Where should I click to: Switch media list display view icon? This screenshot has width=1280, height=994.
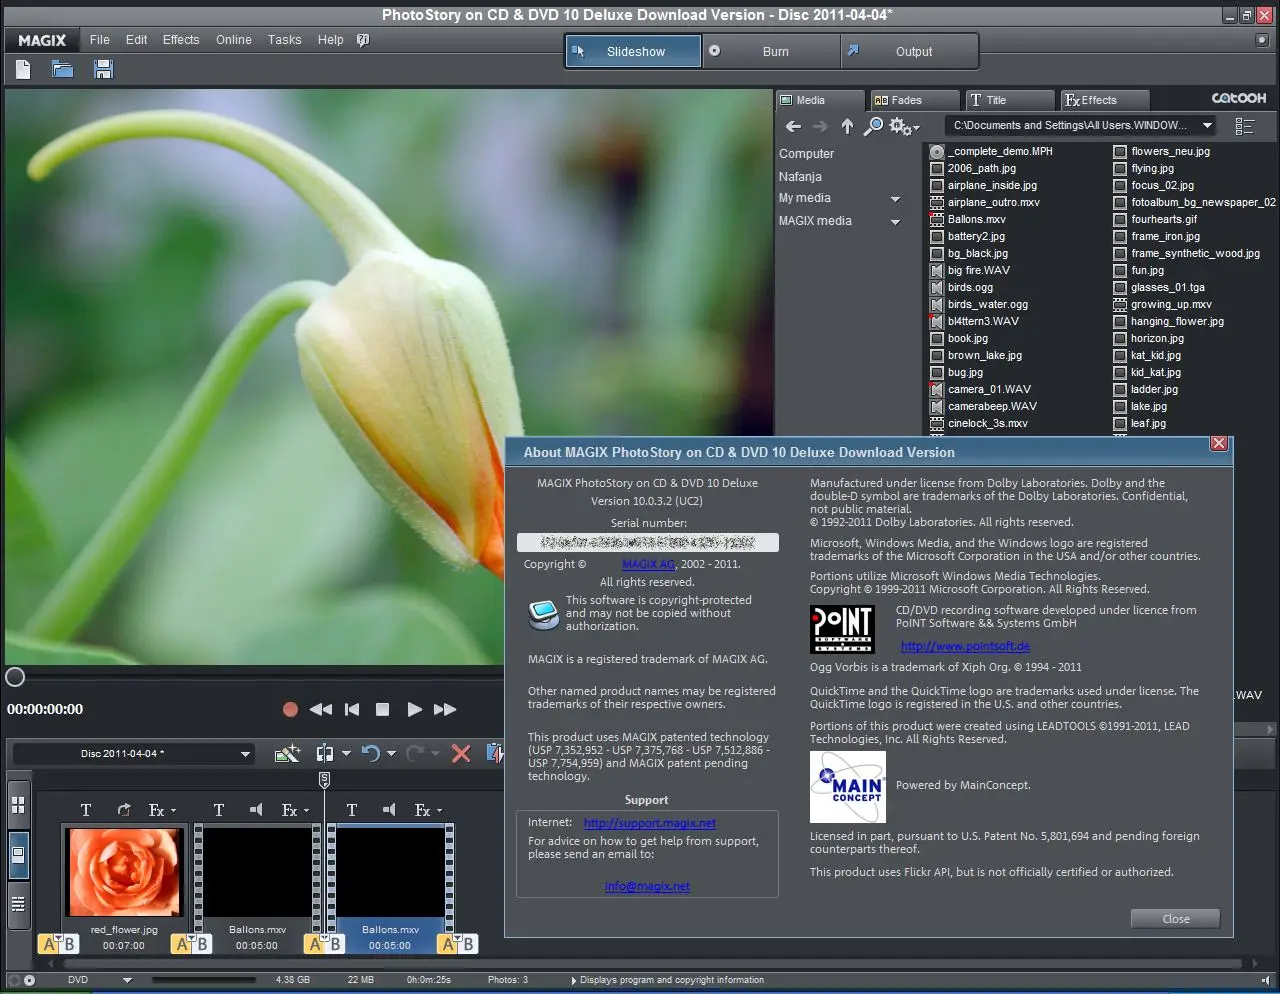tap(1245, 126)
